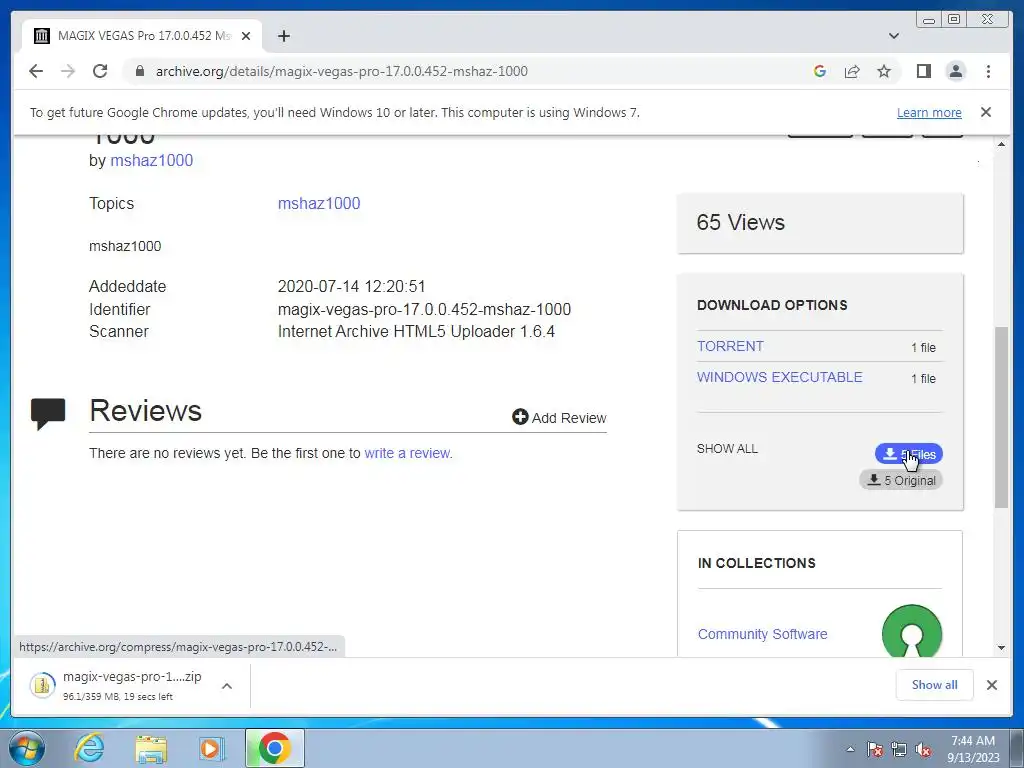Viewport: 1024px width, 768px height.
Task: Expand the download item options chevron
Action: coord(227,686)
